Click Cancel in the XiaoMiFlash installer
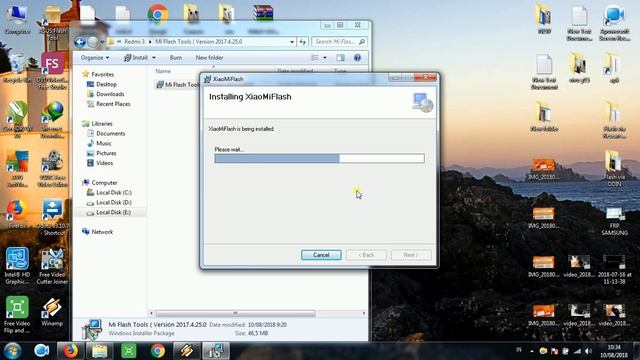Image resolution: width=640 pixels, height=360 pixels. click(x=321, y=255)
